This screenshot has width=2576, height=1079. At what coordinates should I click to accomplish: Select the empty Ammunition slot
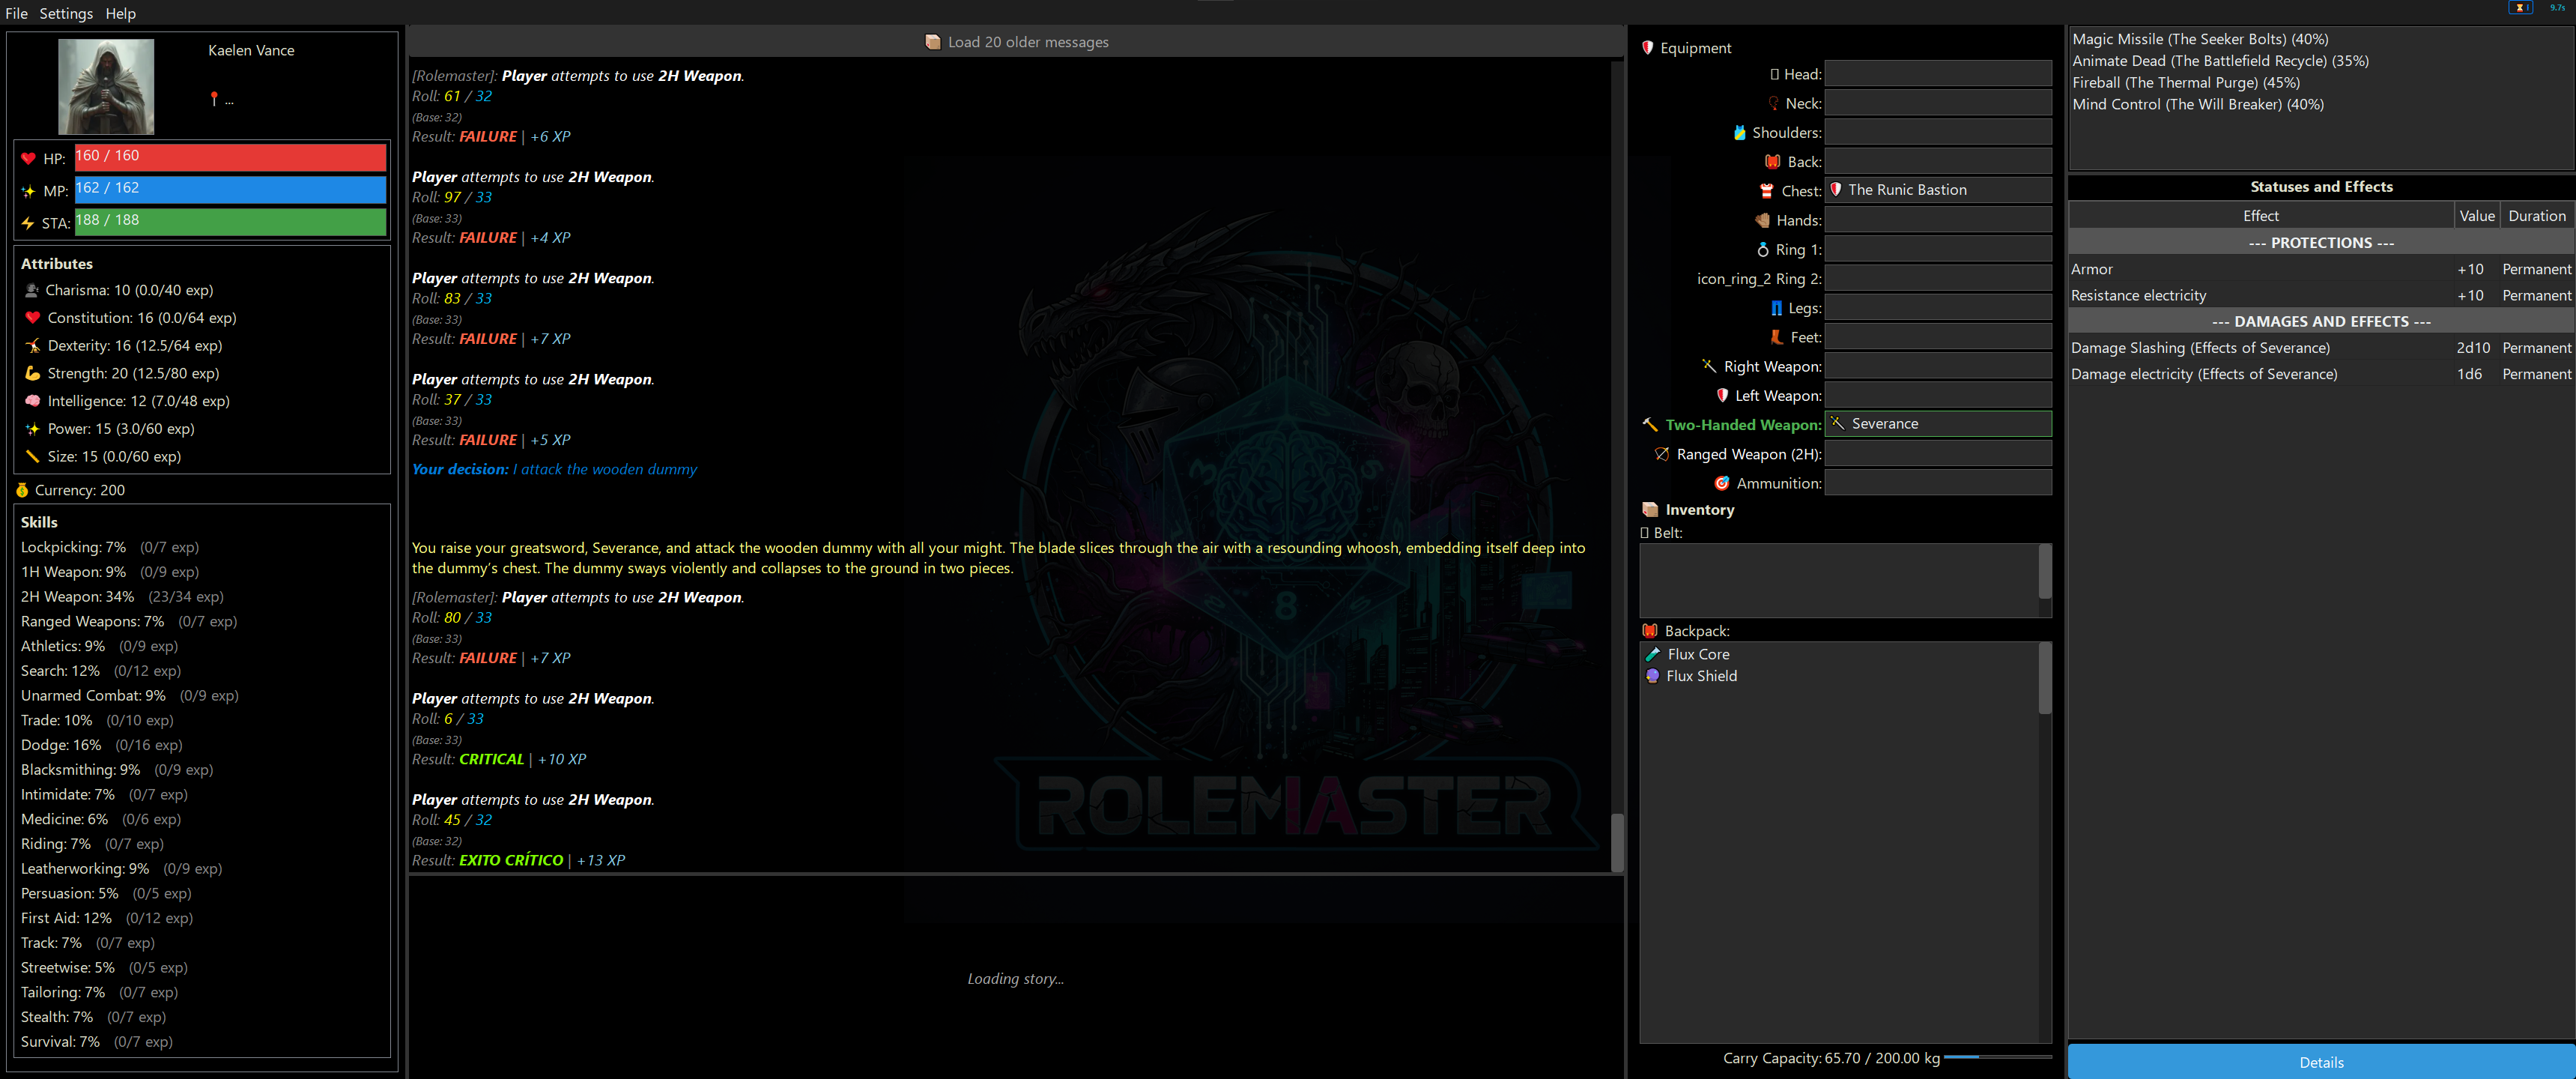[x=1938, y=482]
